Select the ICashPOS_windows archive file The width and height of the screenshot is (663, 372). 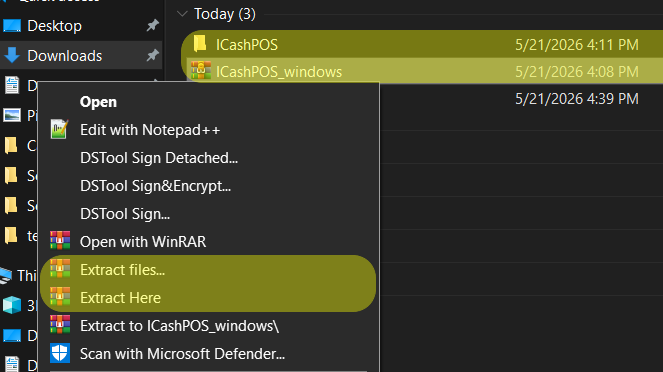click(x=424, y=71)
